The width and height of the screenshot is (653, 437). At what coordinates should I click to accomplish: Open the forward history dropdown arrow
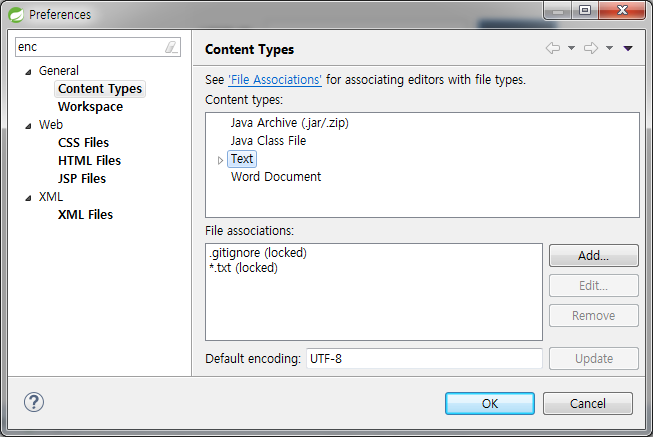[609, 48]
